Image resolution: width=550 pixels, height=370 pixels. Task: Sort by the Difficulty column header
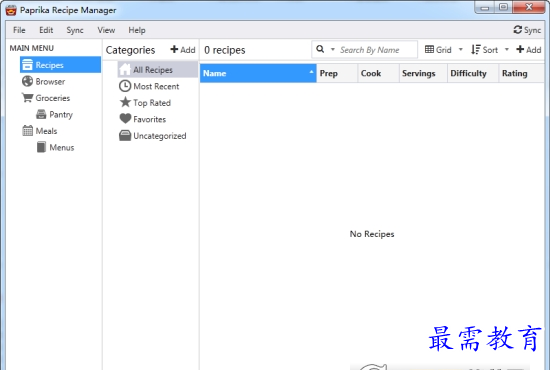click(473, 73)
